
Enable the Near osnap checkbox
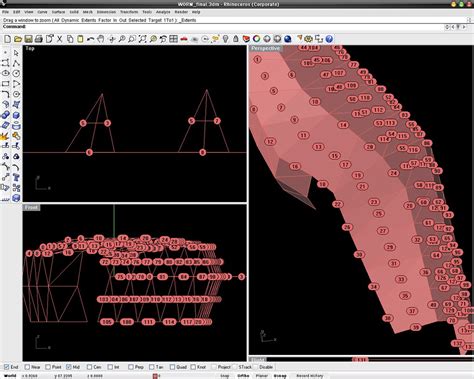click(x=27, y=367)
